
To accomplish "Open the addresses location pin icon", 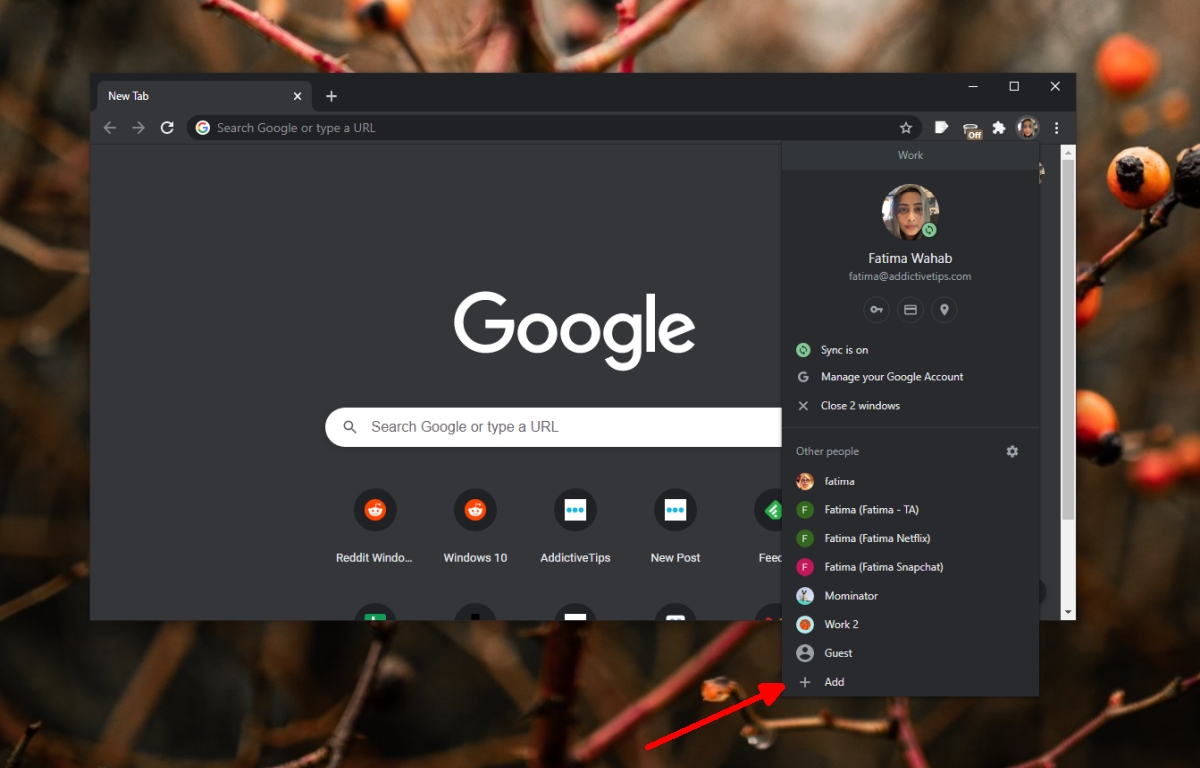I will [x=944, y=310].
